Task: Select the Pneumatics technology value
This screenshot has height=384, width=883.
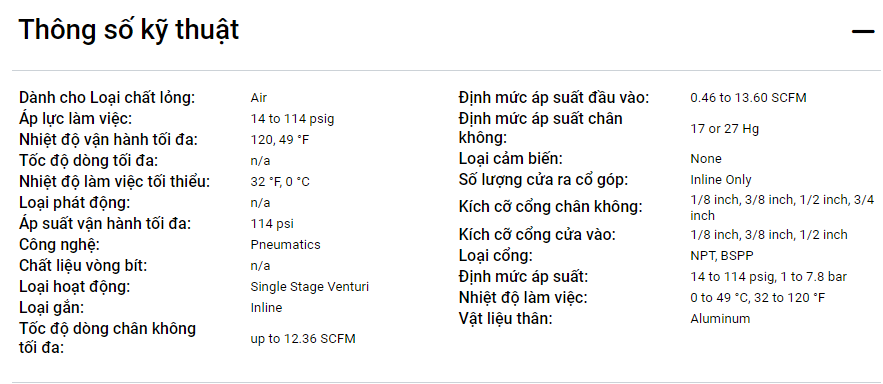Action: pos(286,245)
